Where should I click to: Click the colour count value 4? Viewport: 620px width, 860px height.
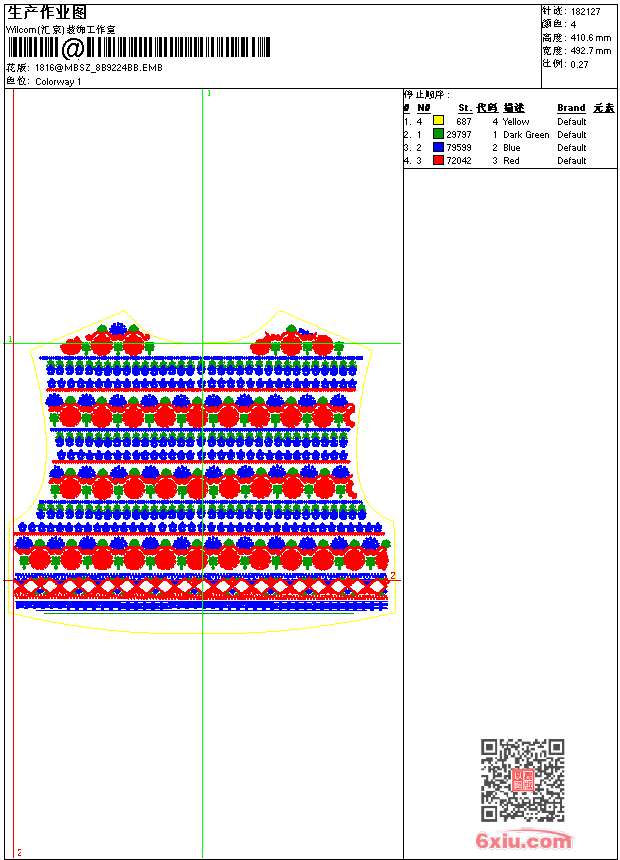pyautogui.click(x=573, y=25)
